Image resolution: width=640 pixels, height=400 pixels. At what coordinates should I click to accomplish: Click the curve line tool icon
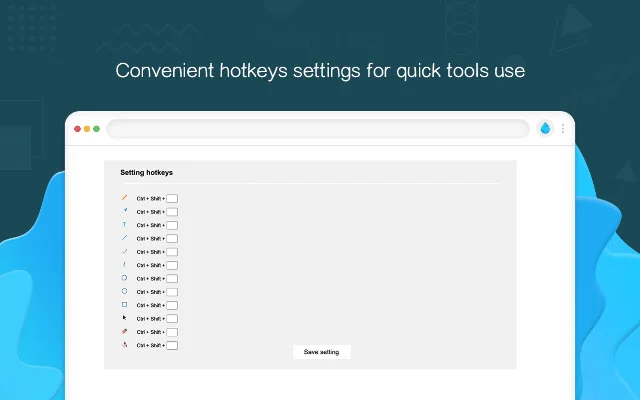124,251
